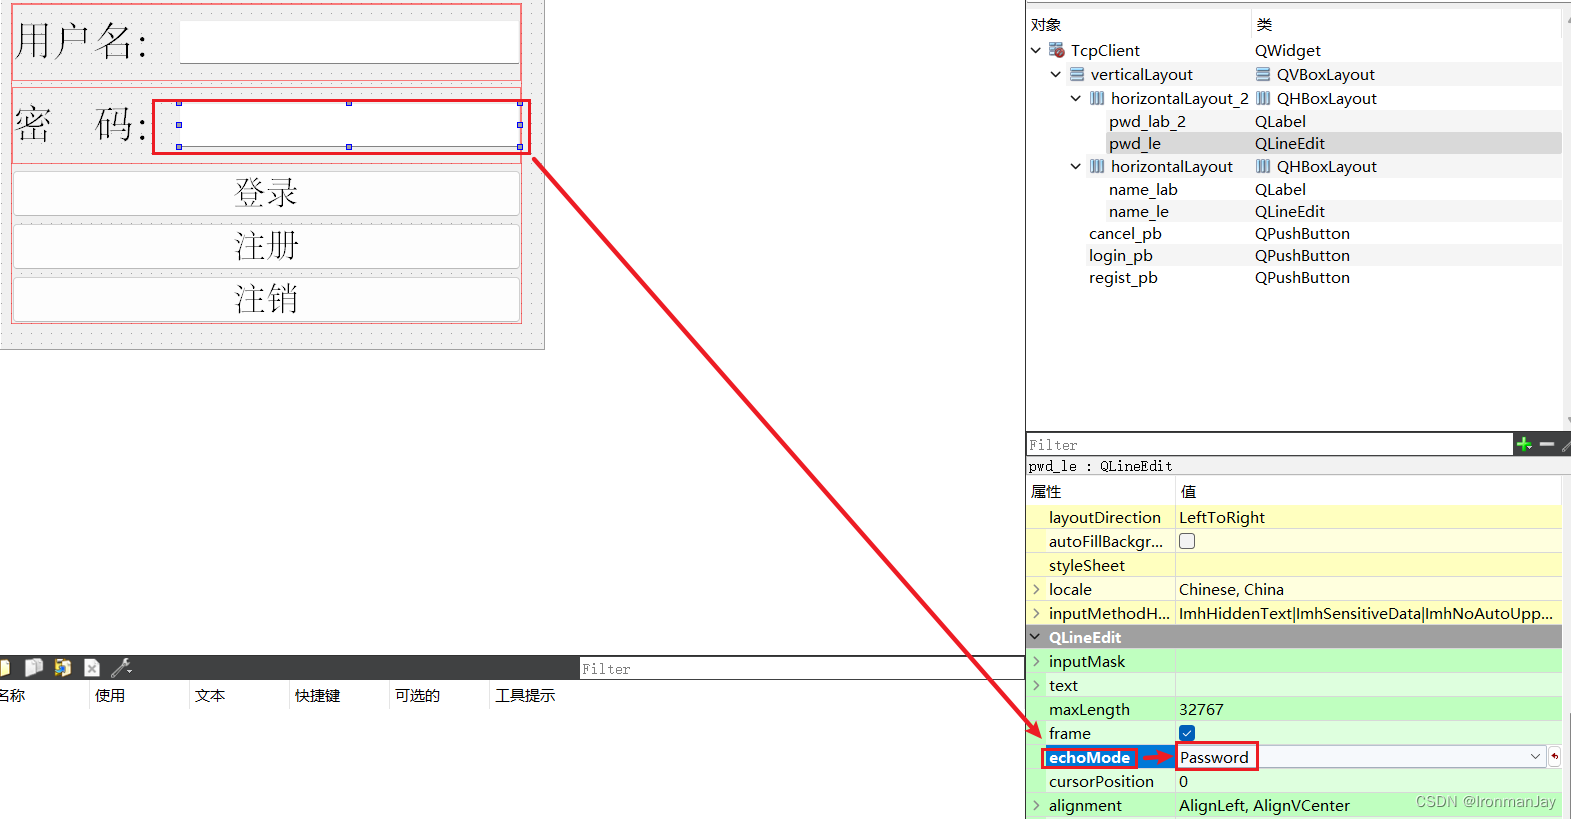
Task: Select pwd_lab_2 in the object tree
Action: [1147, 121]
